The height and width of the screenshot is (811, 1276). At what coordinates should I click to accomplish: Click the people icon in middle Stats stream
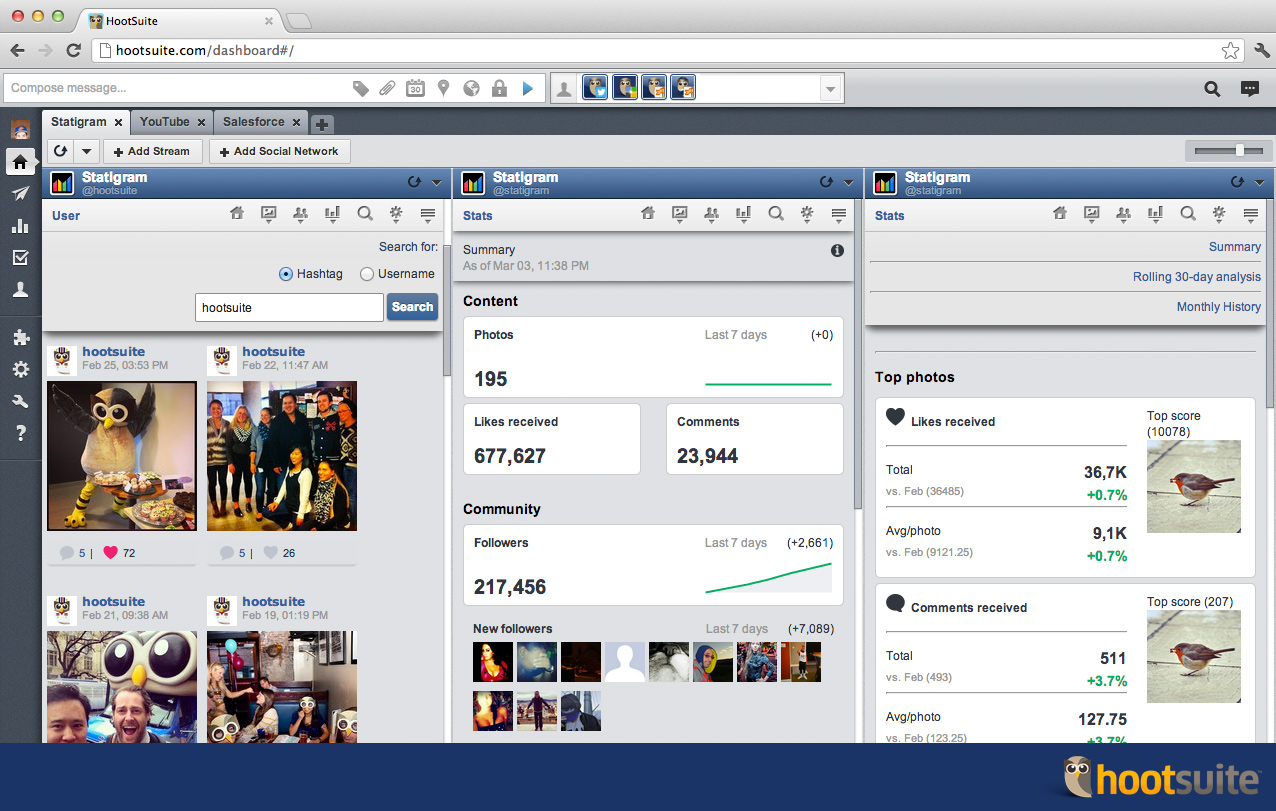[x=712, y=214]
